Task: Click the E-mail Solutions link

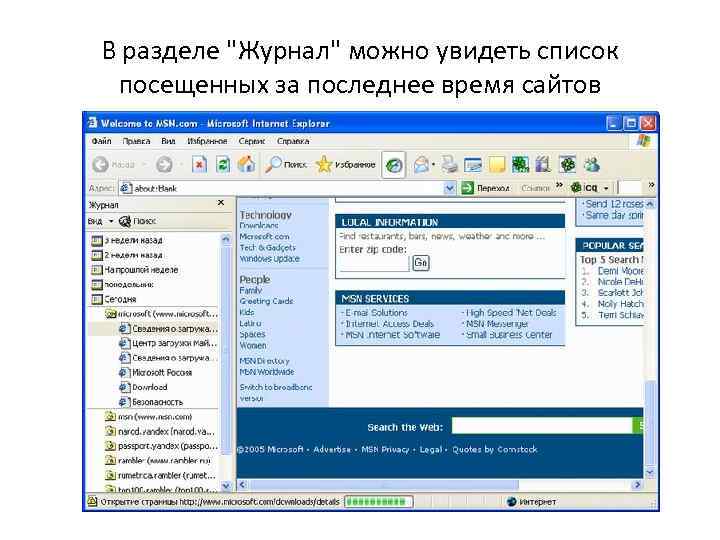Action: tap(376, 313)
